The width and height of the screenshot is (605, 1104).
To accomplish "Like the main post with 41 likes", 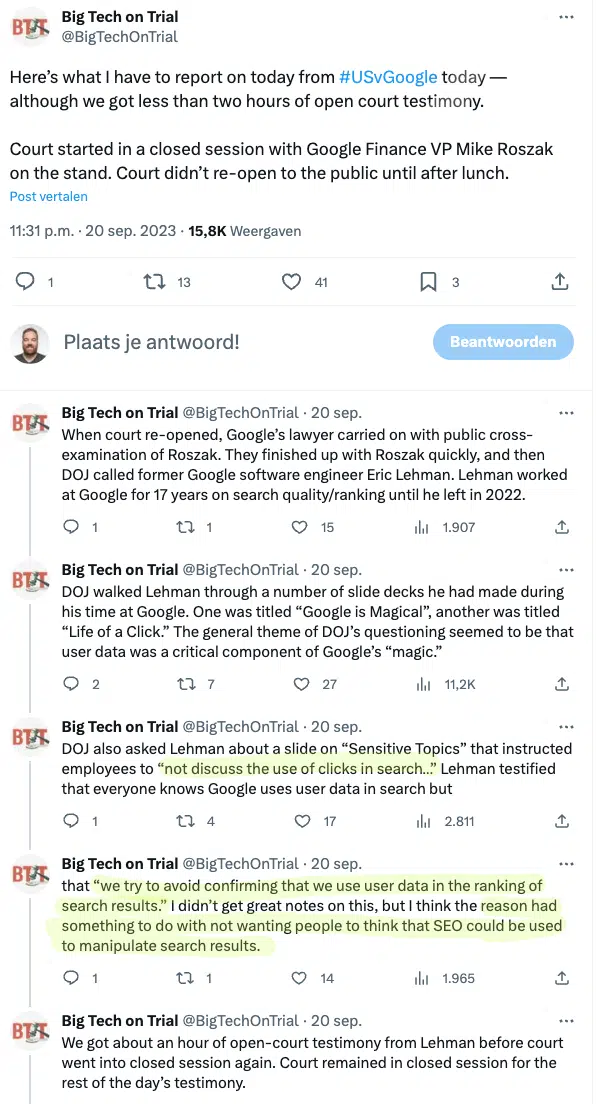I will 291,282.
